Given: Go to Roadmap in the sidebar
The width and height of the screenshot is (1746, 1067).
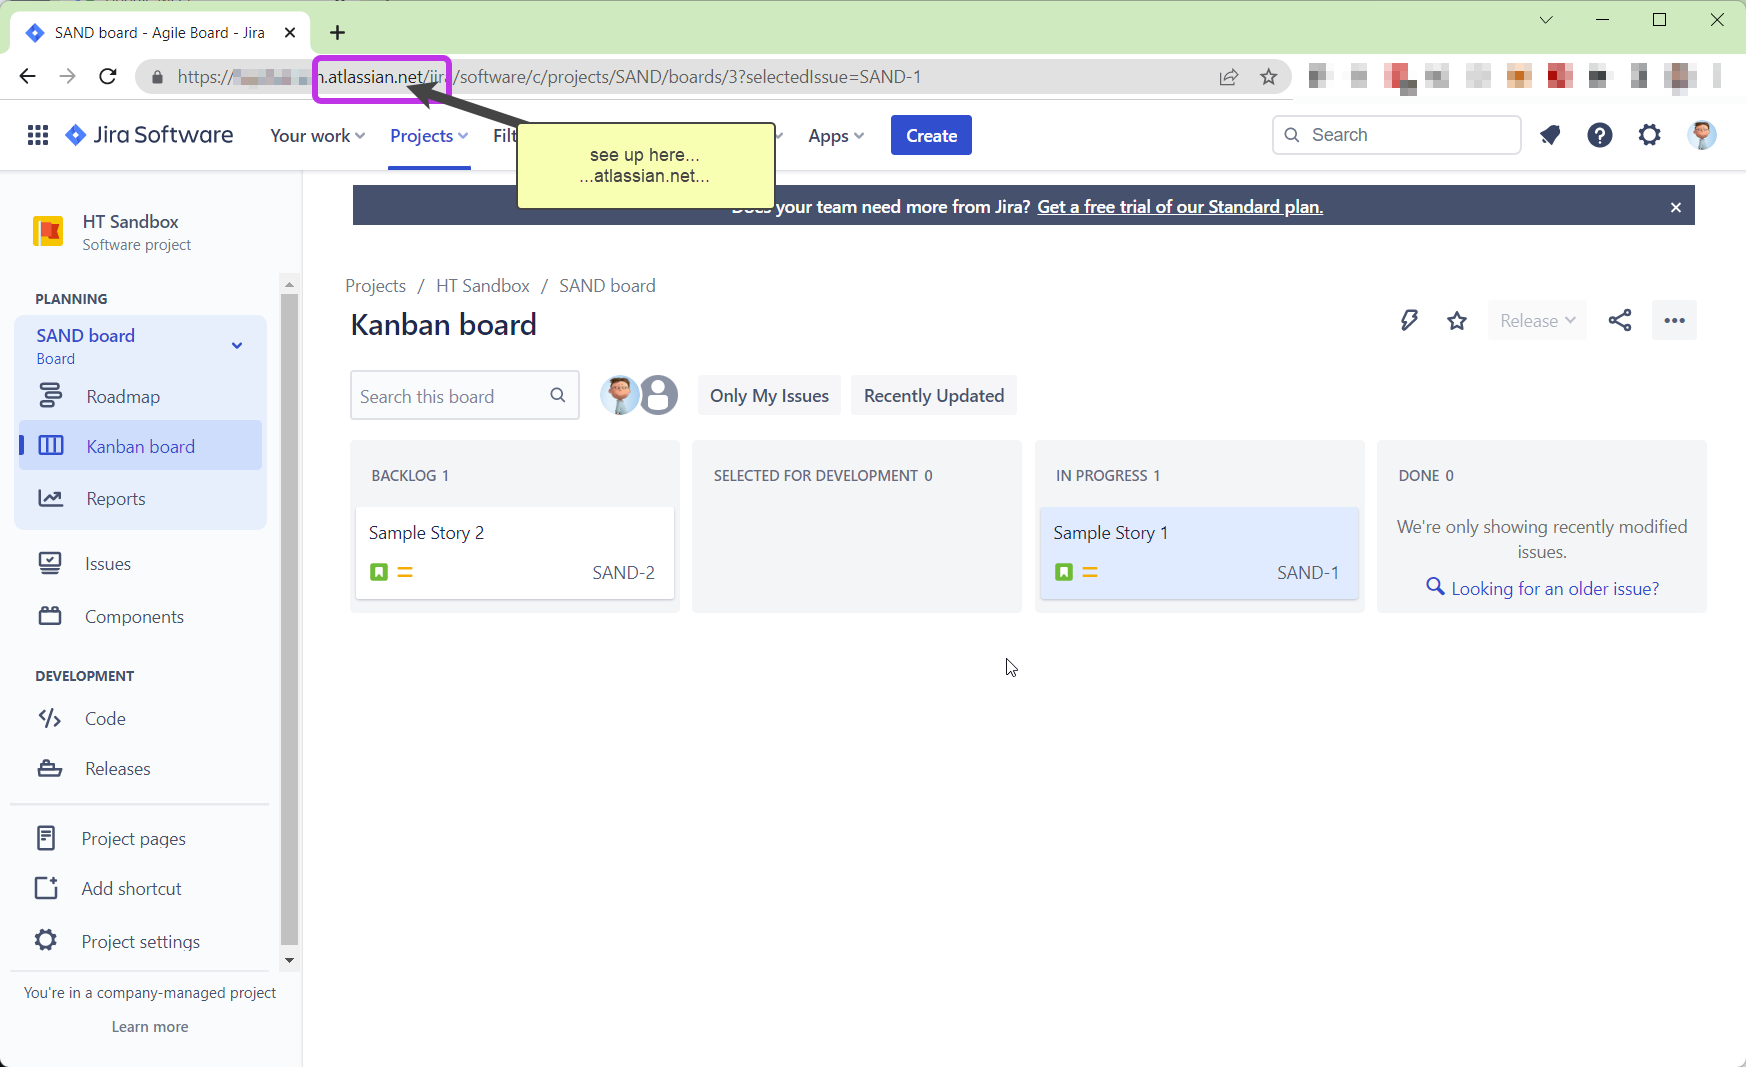Looking at the screenshot, I should (123, 397).
